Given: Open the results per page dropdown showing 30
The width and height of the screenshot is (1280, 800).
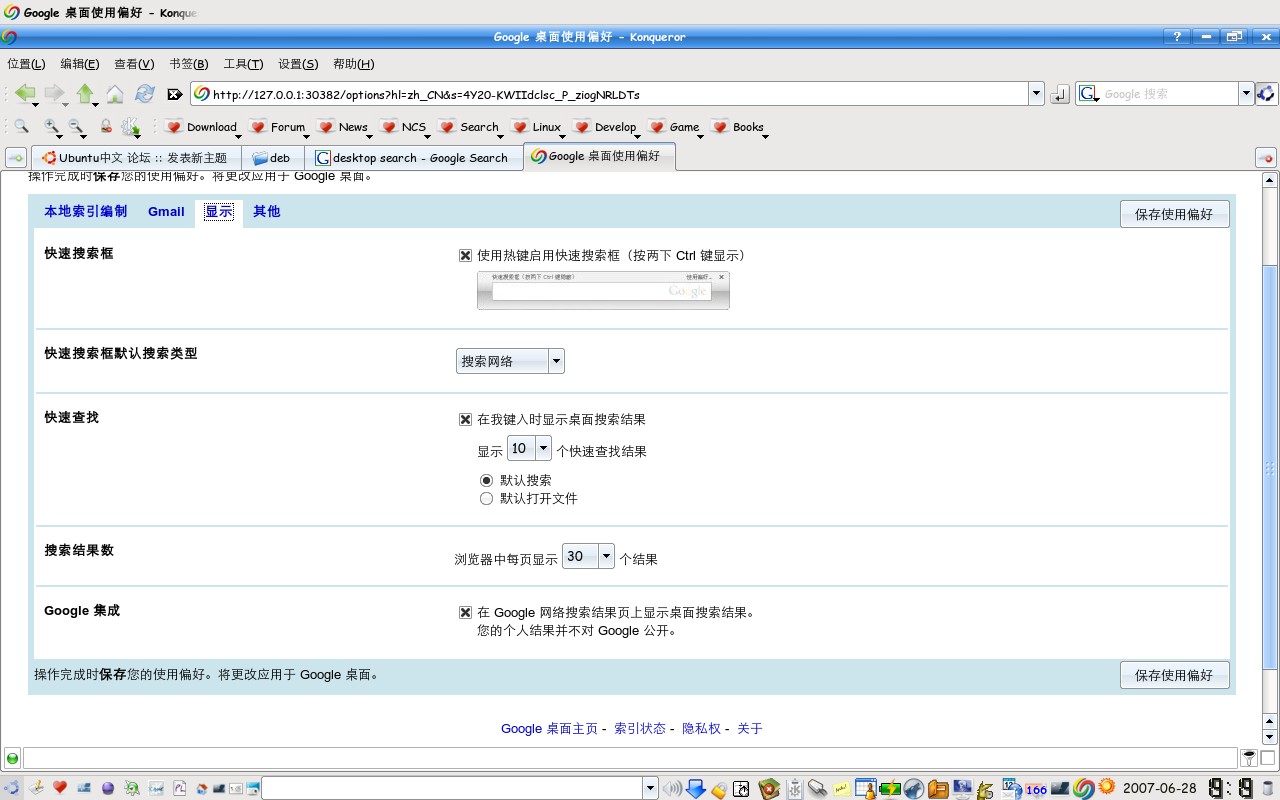Looking at the screenshot, I should tap(588, 557).
